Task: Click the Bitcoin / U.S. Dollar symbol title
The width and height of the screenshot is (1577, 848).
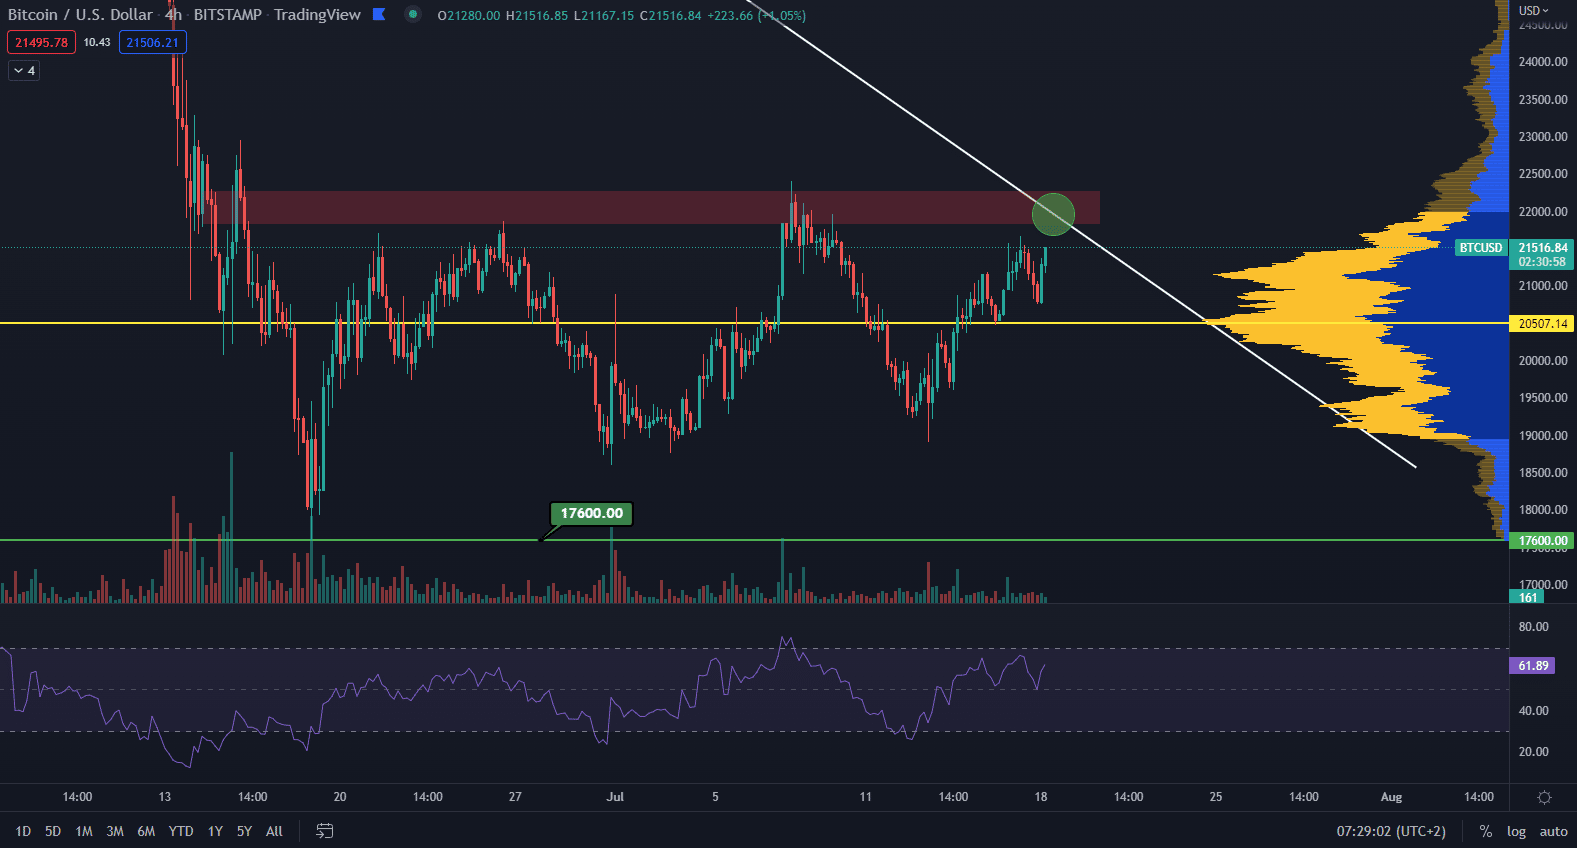Action: [x=80, y=14]
